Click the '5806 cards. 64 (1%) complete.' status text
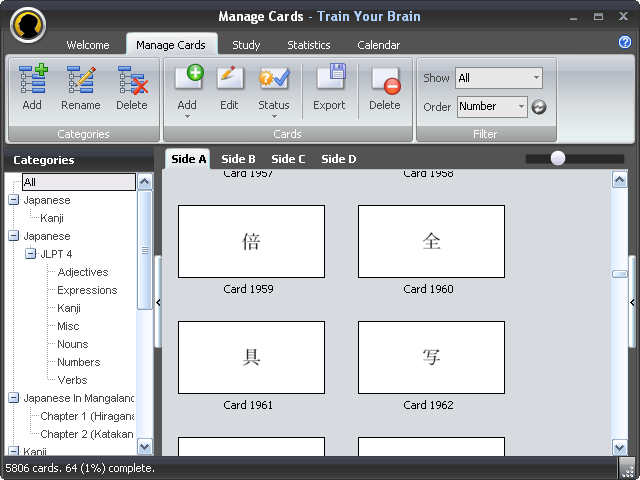Screen dimensions: 640x480 pyautogui.click(x=80, y=468)
